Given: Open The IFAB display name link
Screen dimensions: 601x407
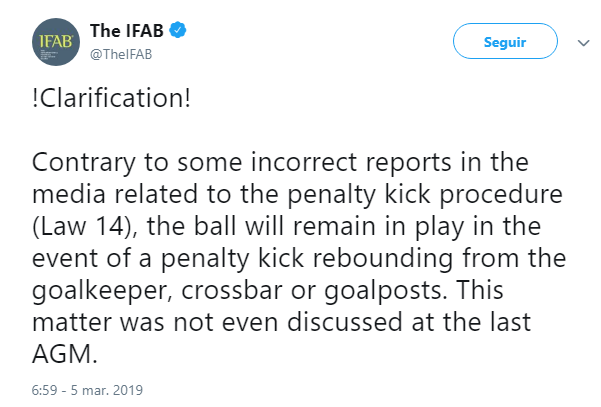Looking at the screenshot, I should (x=127, y=31).
